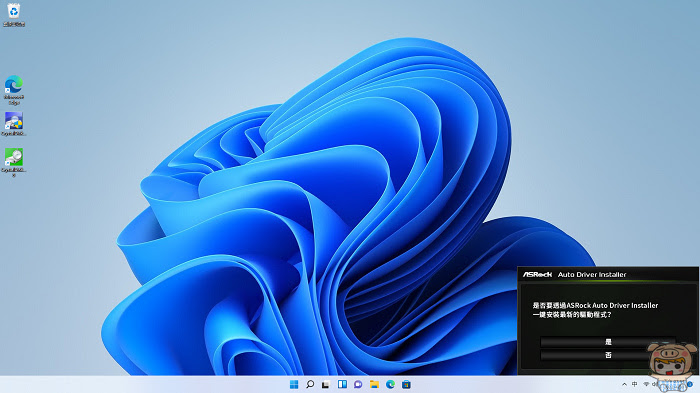The image size is (700, 393).
Task: Open network Wi-Fi tray icon
Action: click(646, 385)
